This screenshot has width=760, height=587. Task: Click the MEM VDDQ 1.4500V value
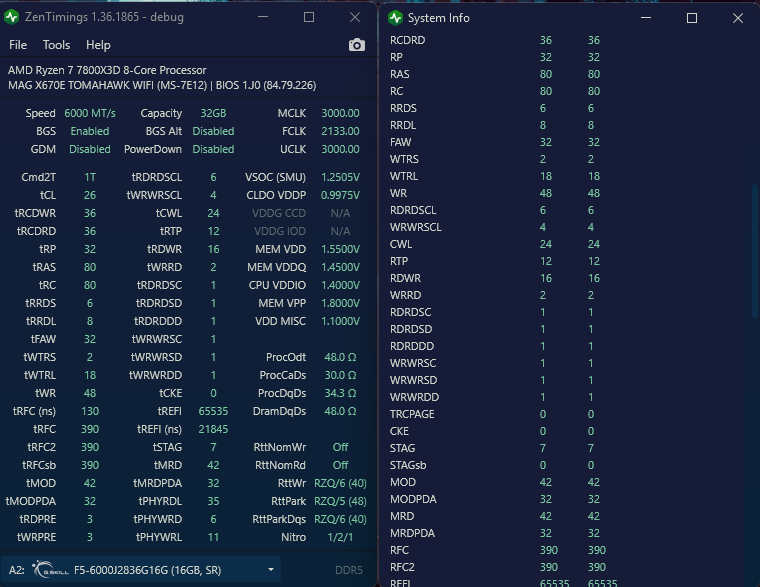pyautogui.click(x=340, y=267)
